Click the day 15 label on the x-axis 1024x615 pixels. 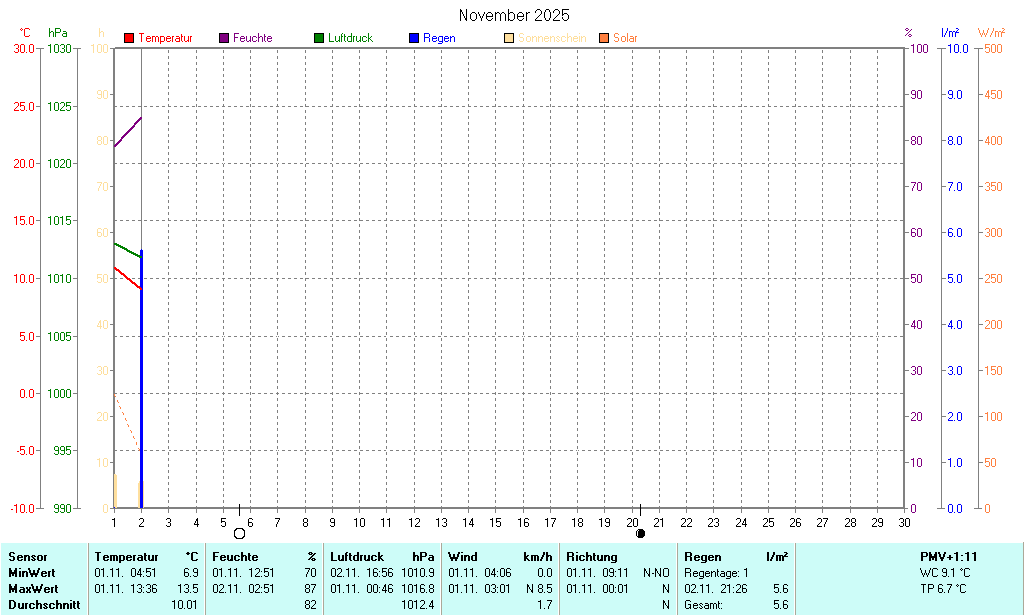pyautogui.click(x=495, y=522)
